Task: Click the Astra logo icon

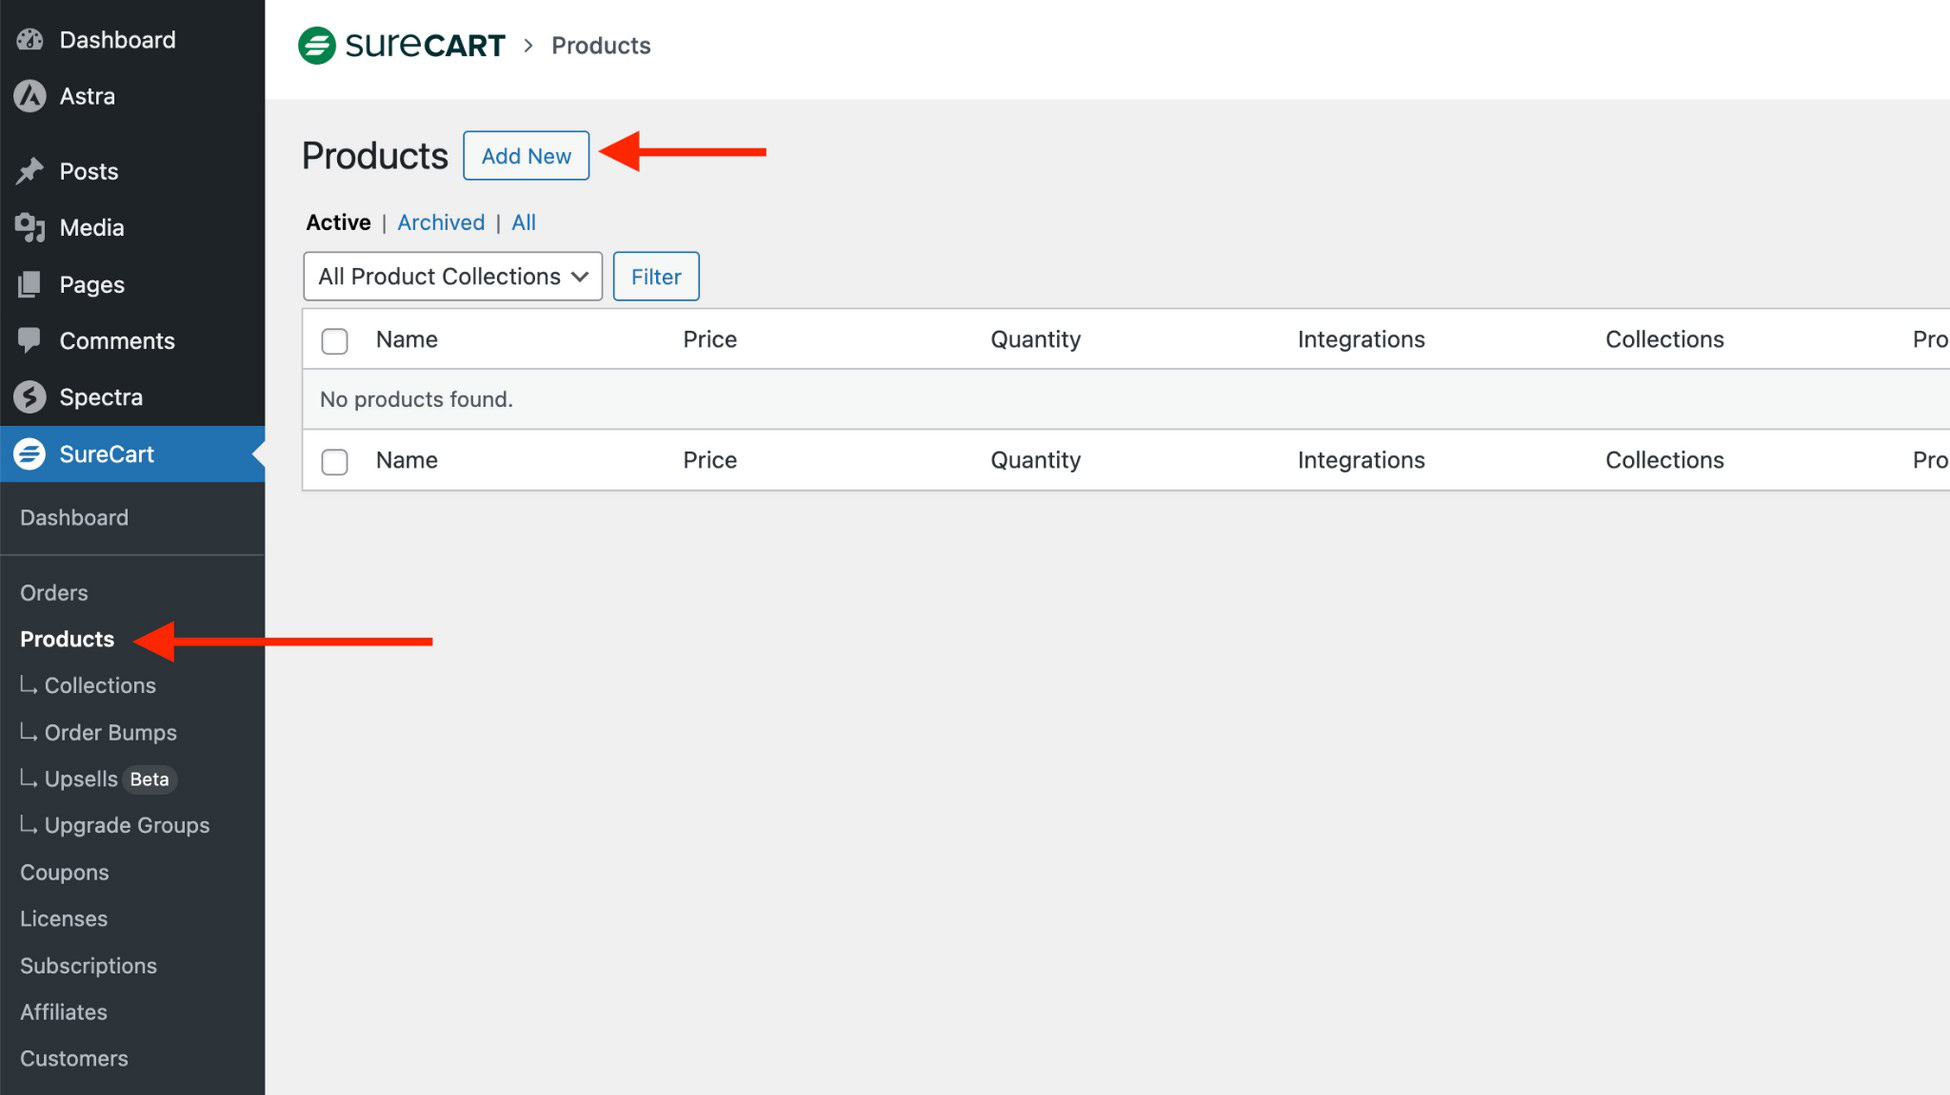Action: (x=30, y=96)
